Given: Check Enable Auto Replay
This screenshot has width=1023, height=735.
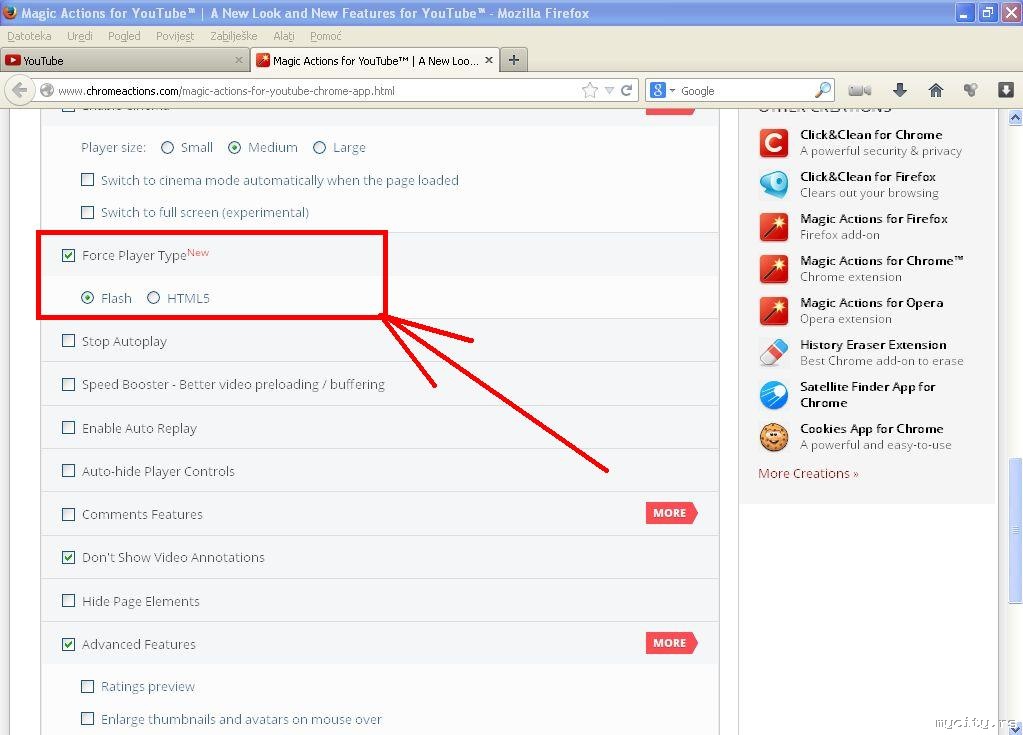Looking at the screenshot, I should click(69, 427).
